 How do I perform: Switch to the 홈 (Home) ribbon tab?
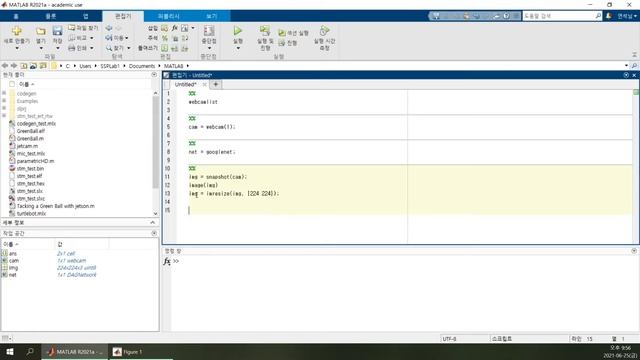pos(16,16)
